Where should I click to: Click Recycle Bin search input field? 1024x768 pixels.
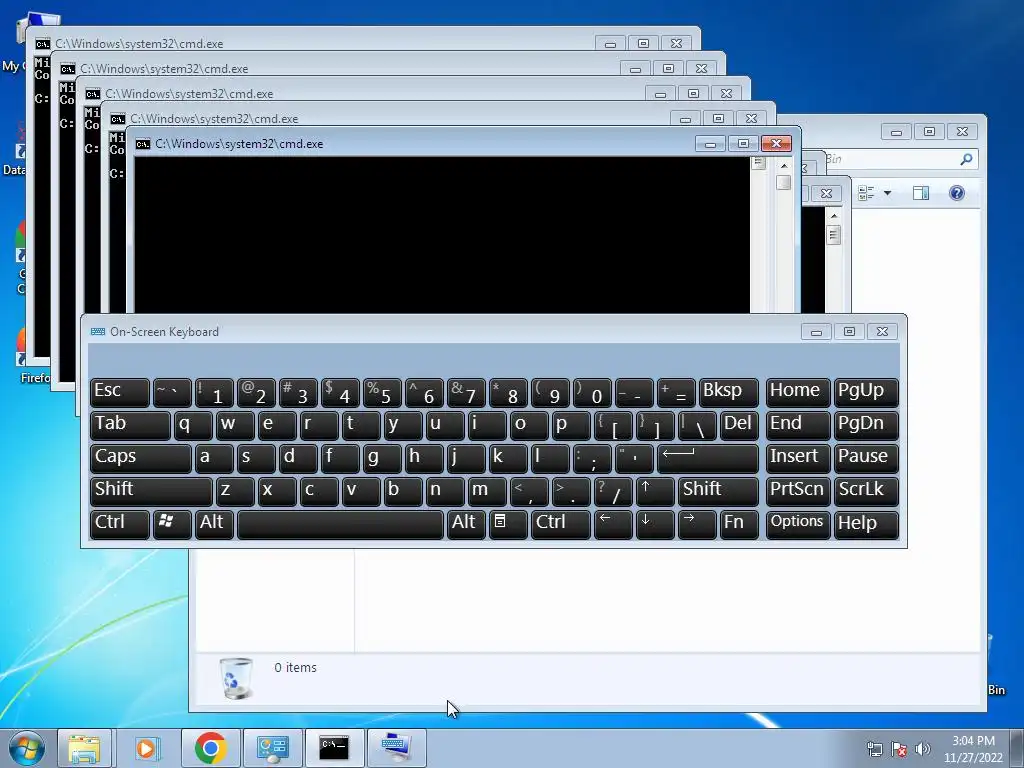(900, 159)
